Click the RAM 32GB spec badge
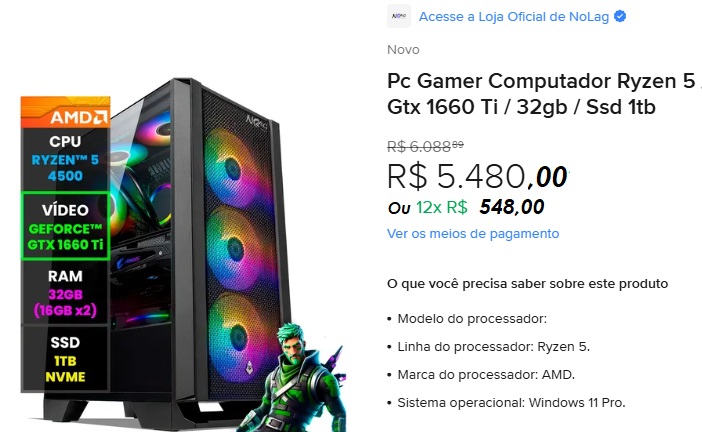702x432 pixels. (x=65, y=293)
